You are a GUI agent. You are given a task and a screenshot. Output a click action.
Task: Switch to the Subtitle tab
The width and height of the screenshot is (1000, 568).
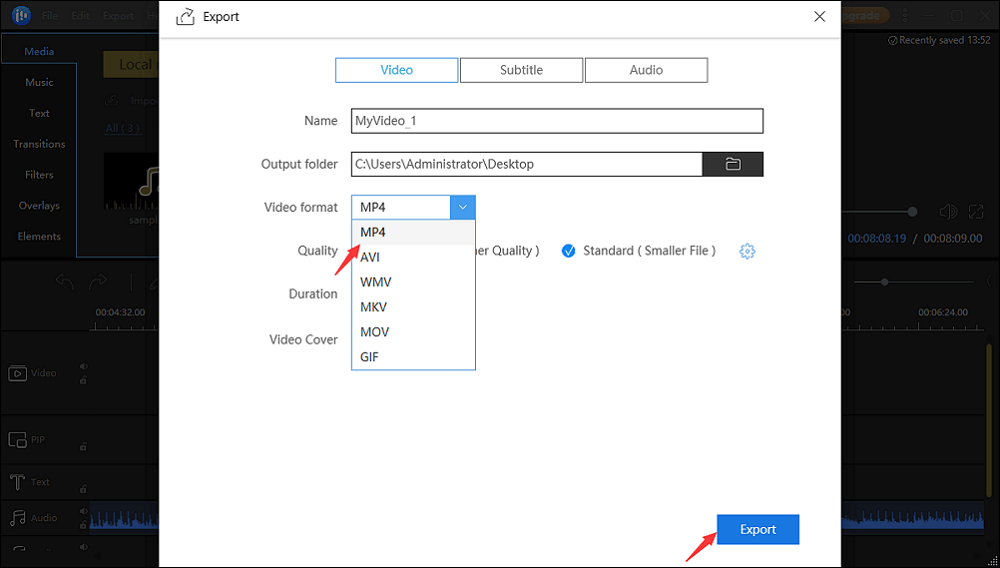point(521,70)
